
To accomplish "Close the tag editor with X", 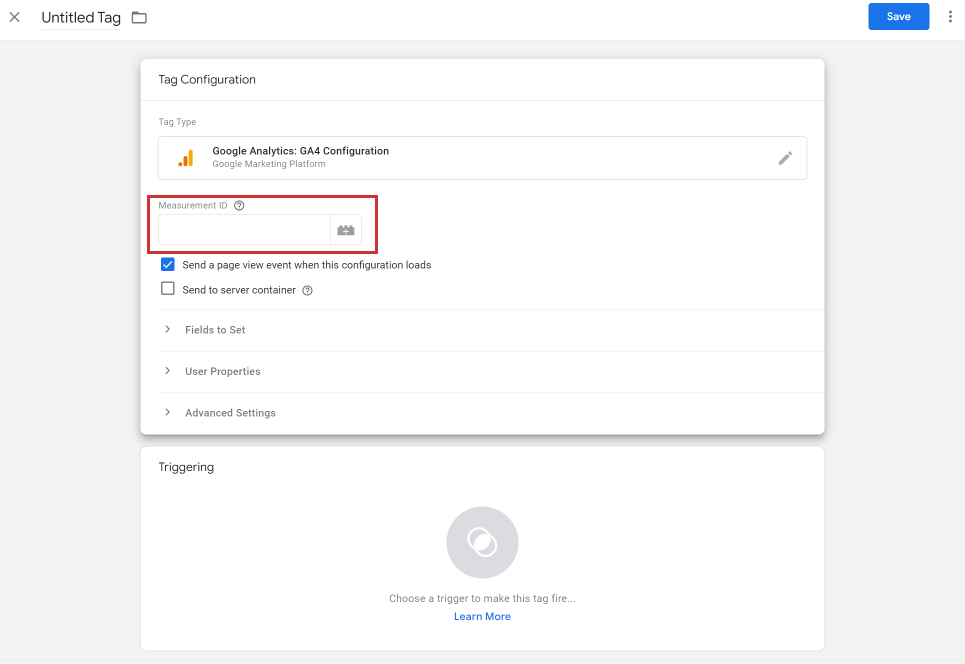I will 15,17.
